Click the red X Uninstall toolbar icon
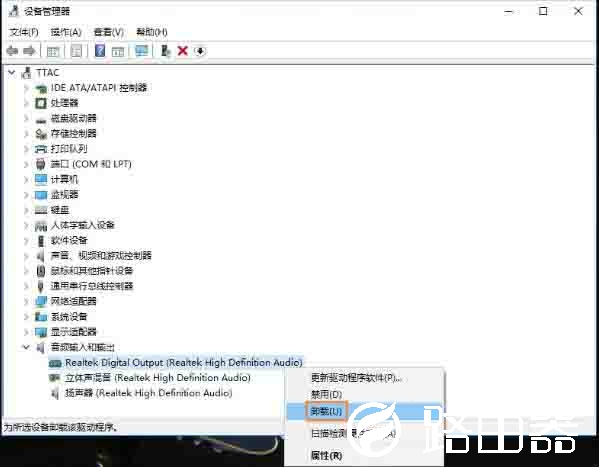 [x=183, y=50]
